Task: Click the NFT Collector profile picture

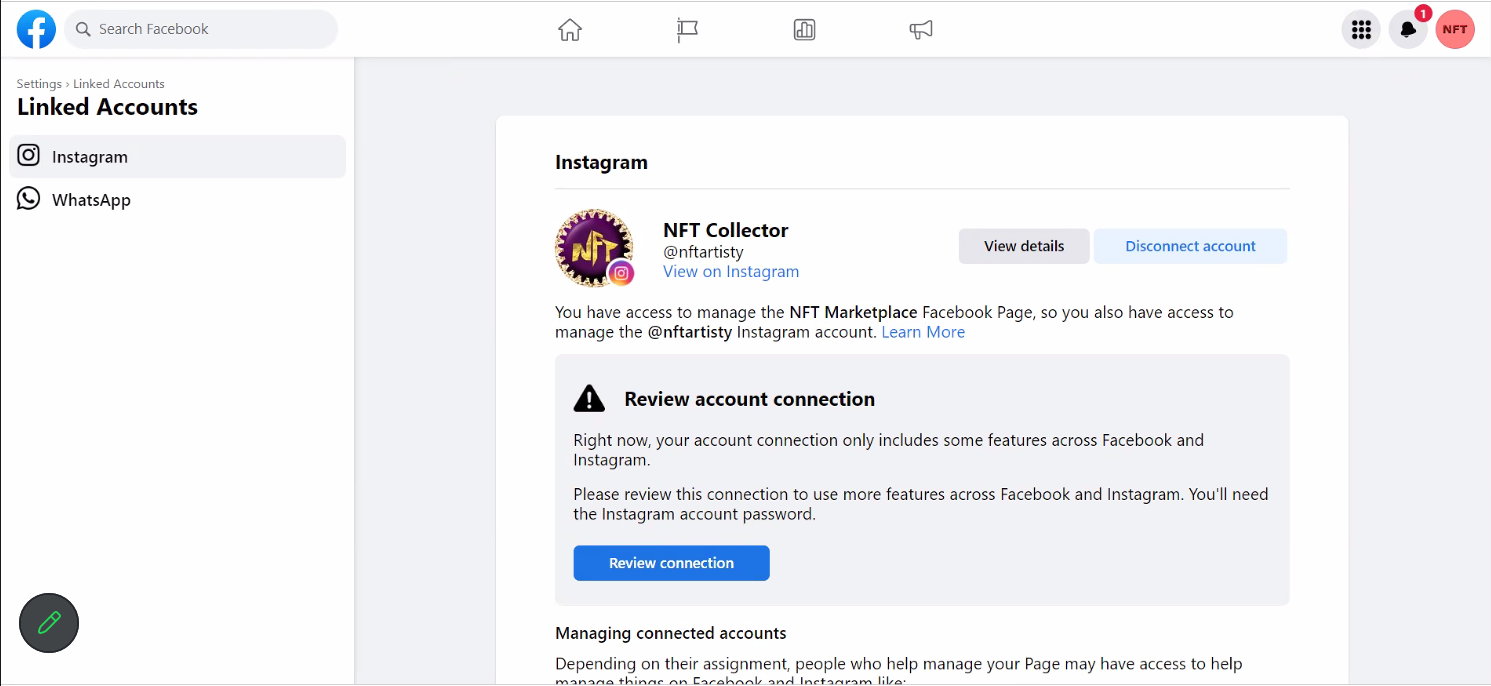Action: pos(594,248)
